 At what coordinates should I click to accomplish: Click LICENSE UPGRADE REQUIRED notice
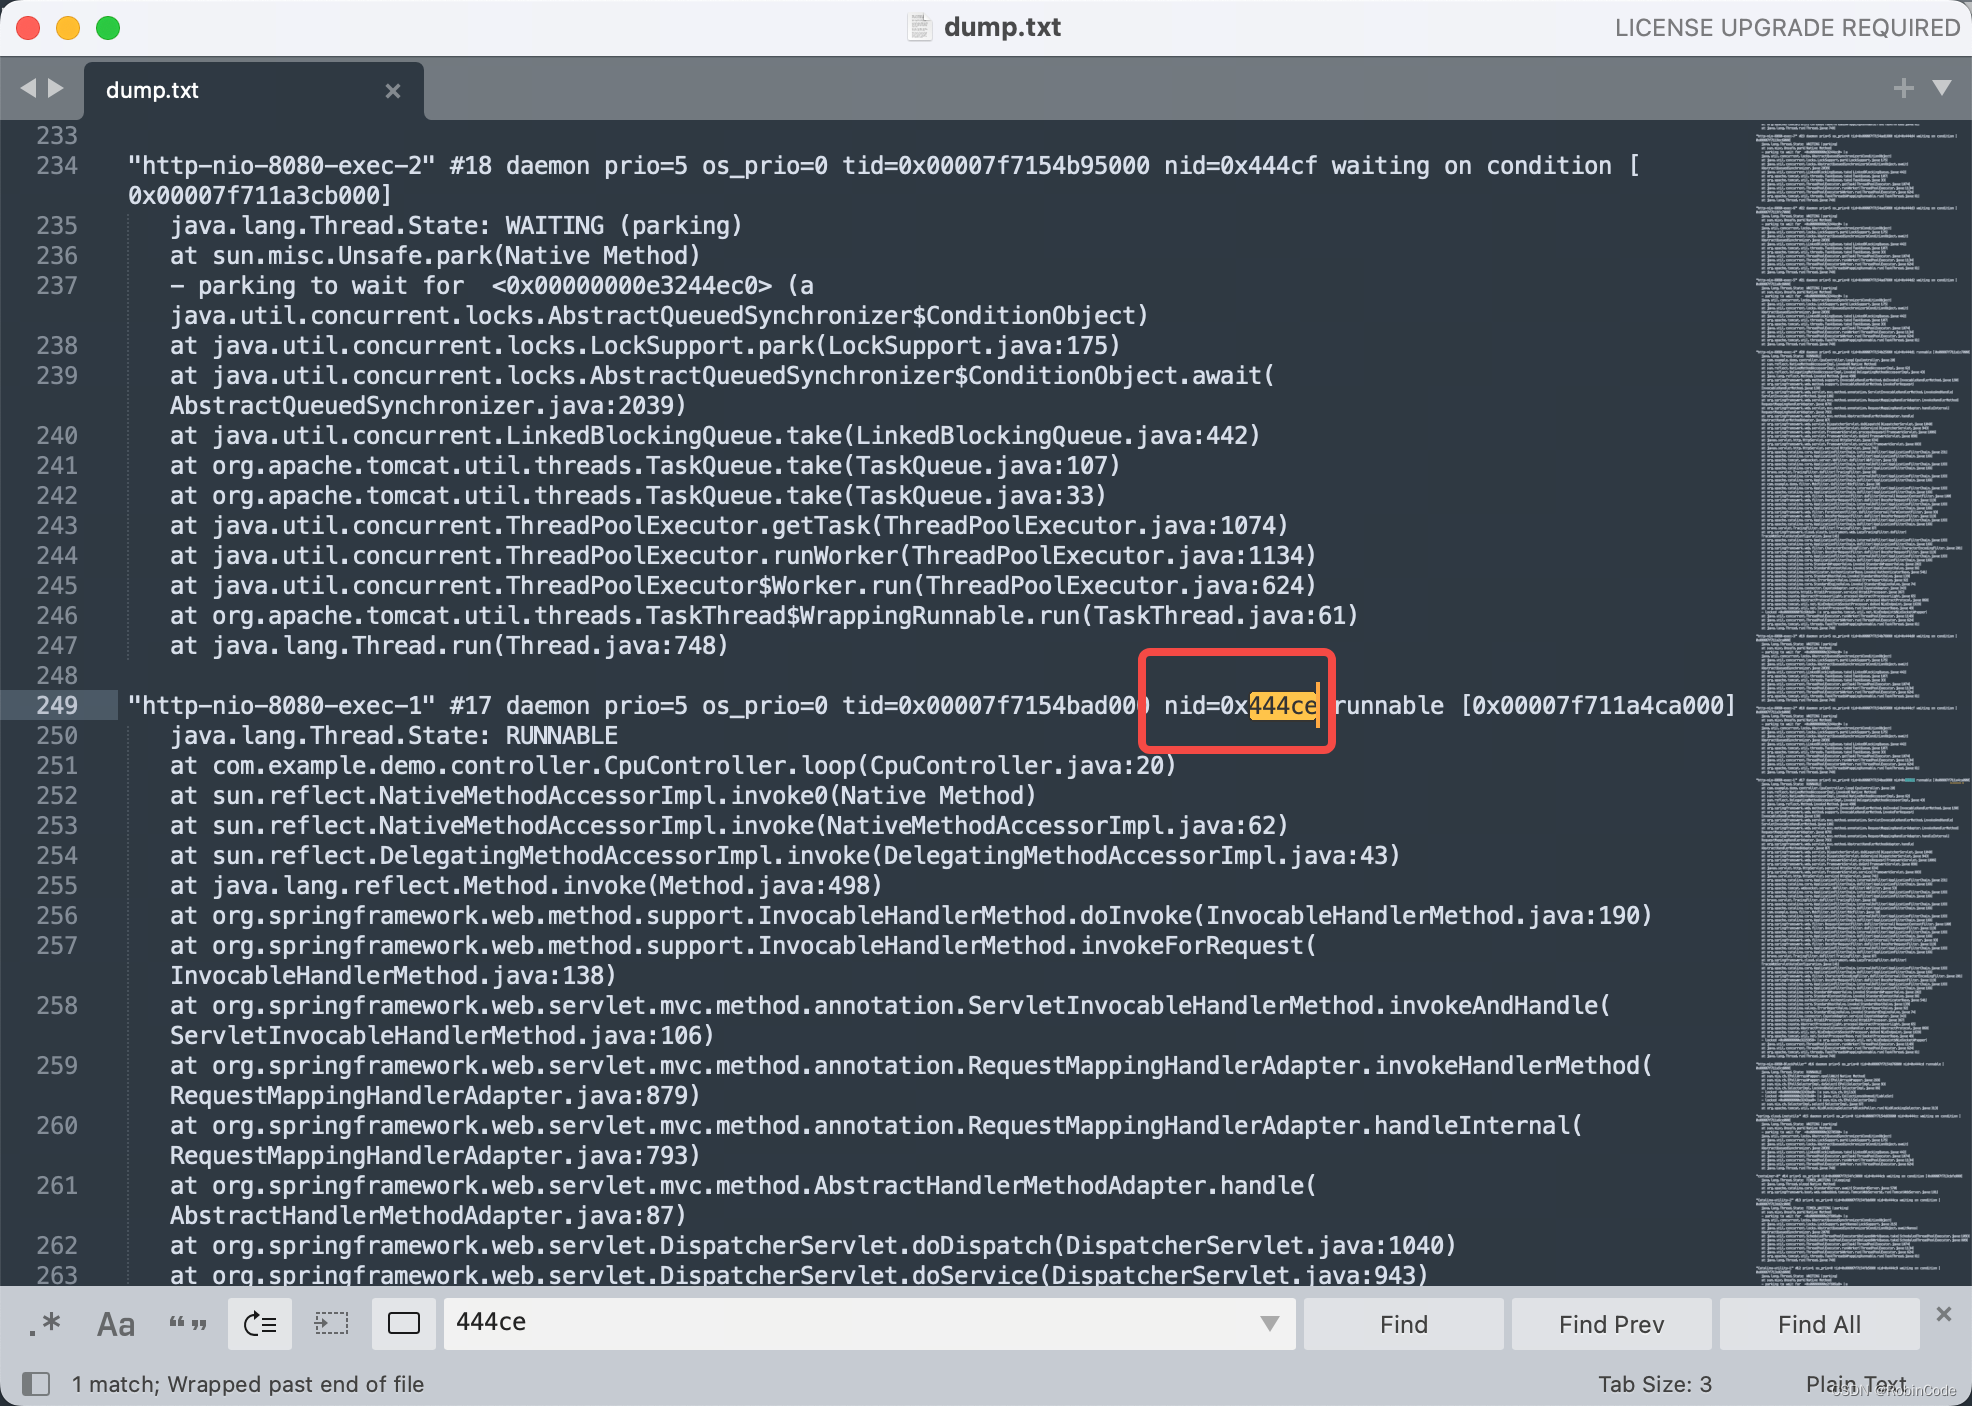tap(1787, 28)
